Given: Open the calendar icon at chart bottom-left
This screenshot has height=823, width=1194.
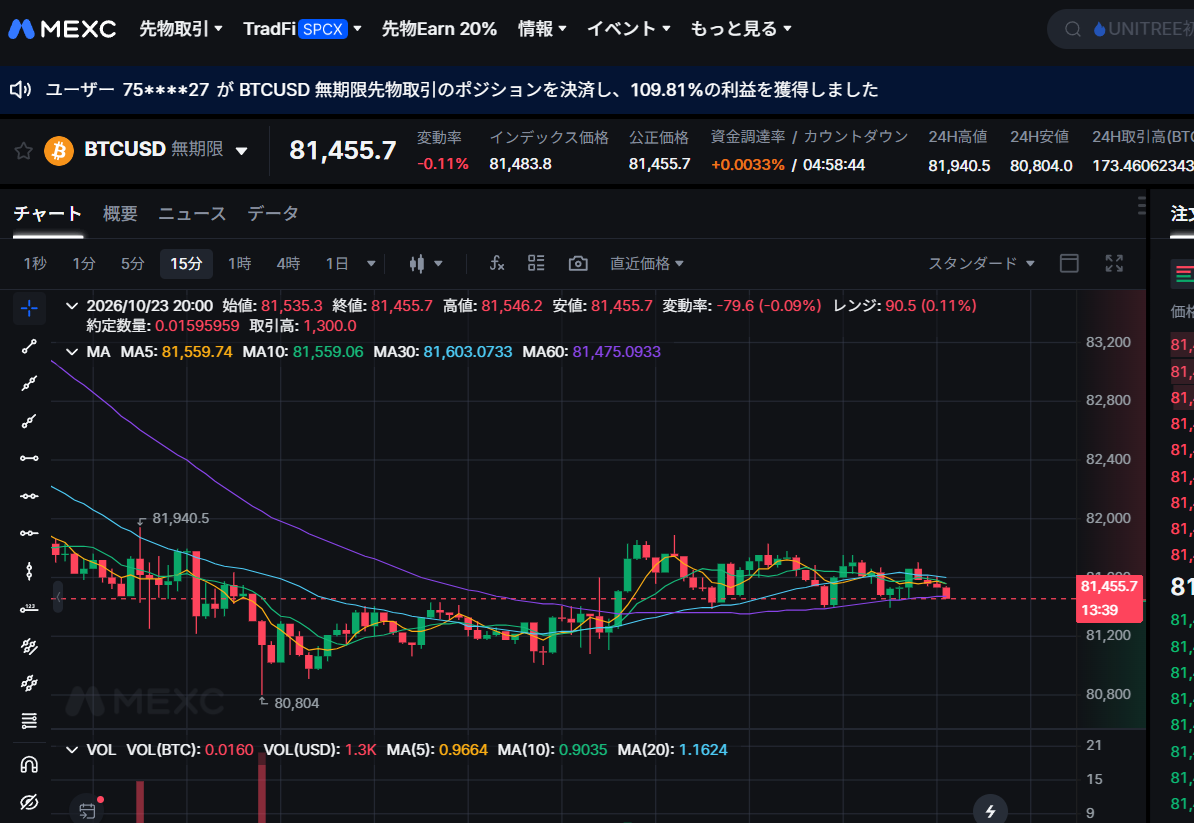Looking at the screenshot, I should (87, 810).
